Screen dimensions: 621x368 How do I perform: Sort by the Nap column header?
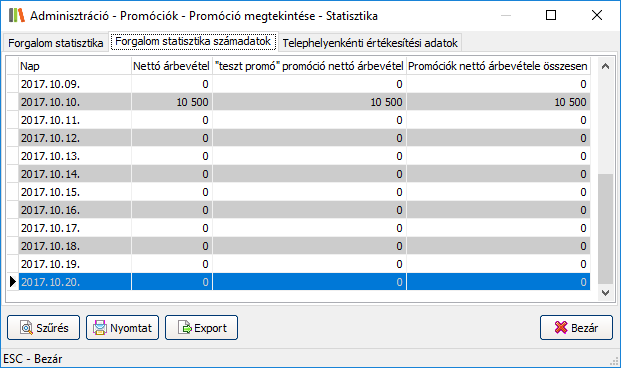75,66
